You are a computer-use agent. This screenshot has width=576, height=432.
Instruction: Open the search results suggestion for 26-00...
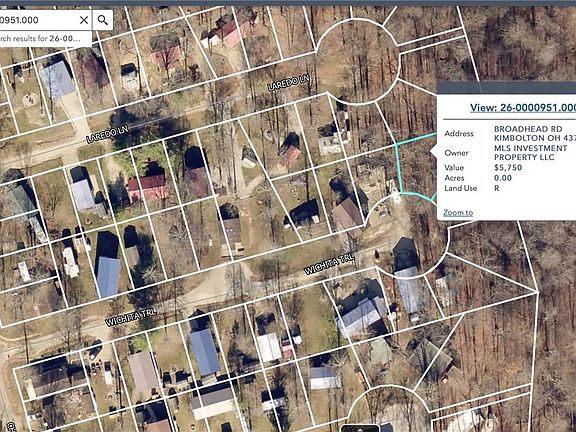(x=40, y=38)
